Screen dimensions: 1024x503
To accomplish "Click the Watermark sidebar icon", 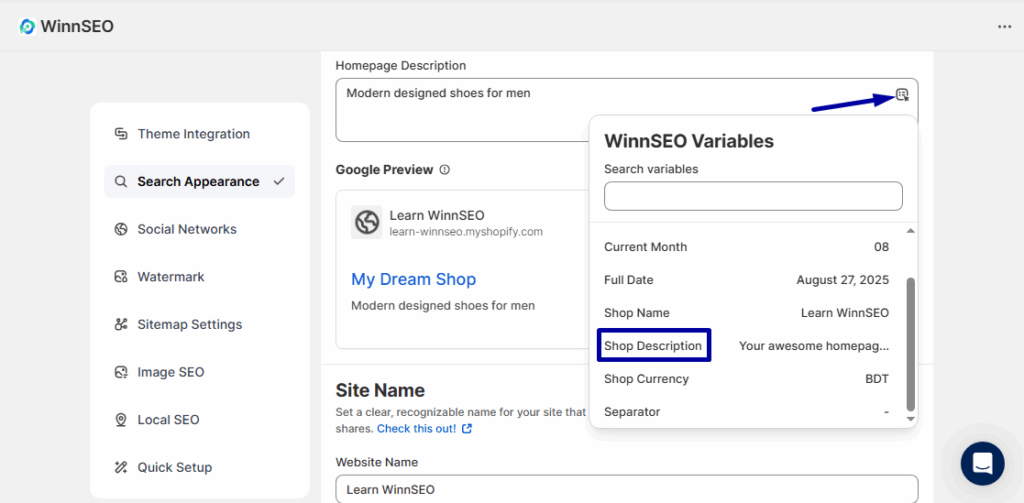I will (121, 277).
